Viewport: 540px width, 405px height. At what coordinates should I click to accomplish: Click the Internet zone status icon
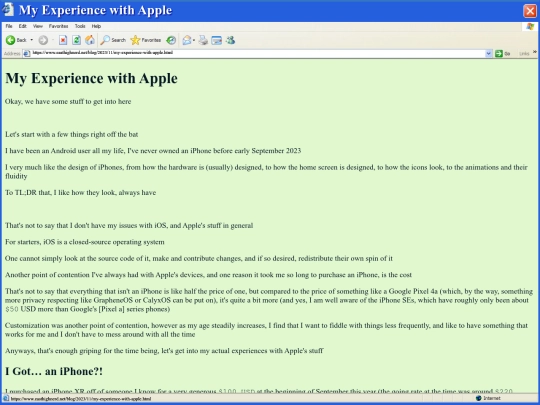(478, 398)
